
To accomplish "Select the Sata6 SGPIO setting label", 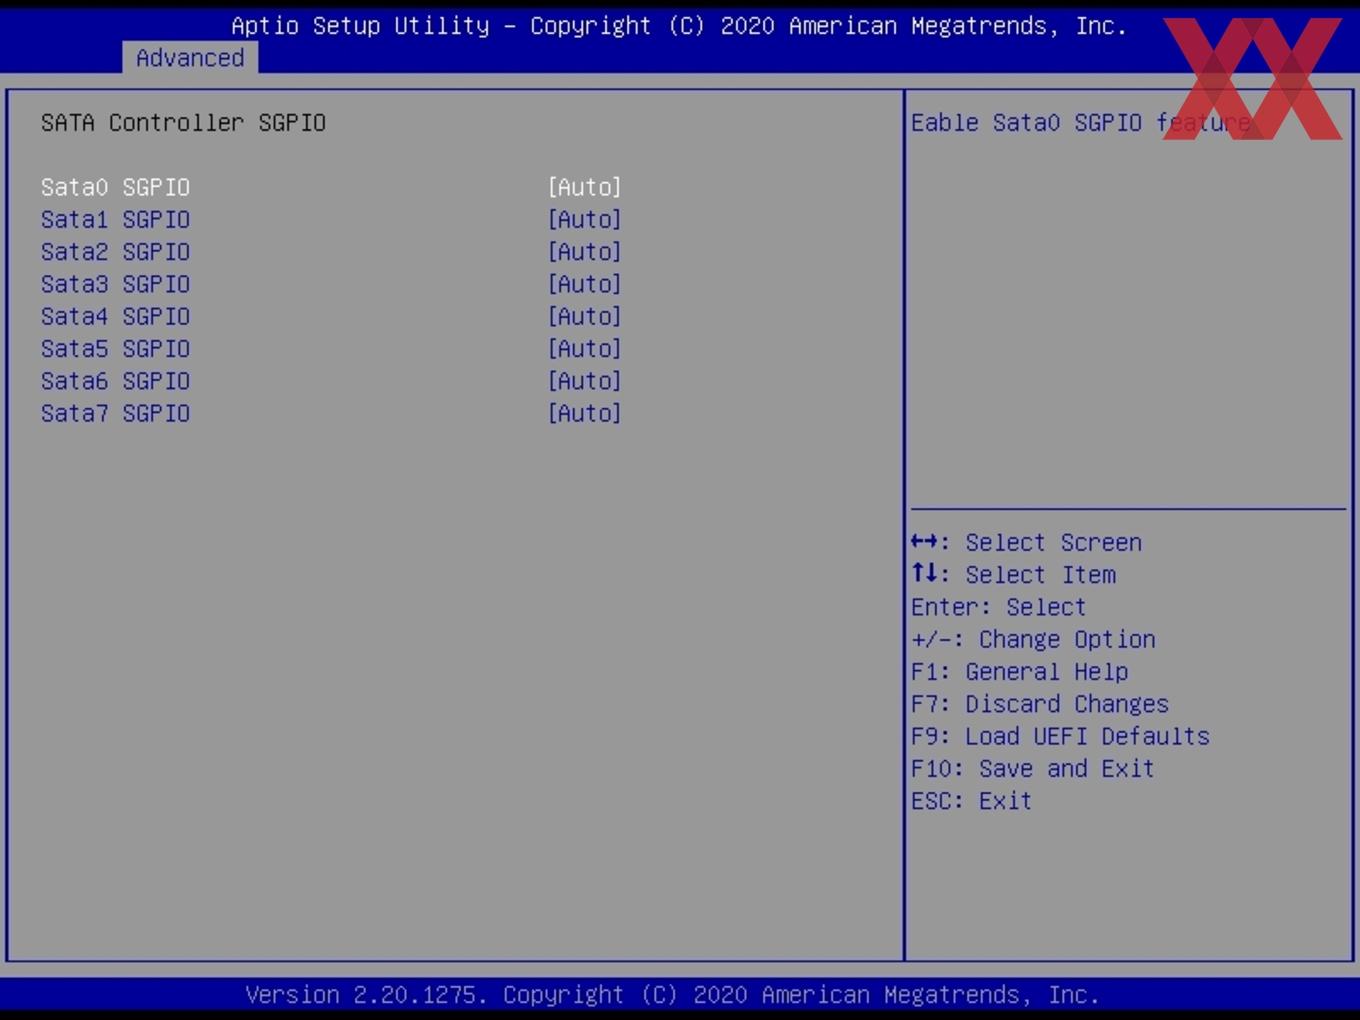I will tap(115, 381).
